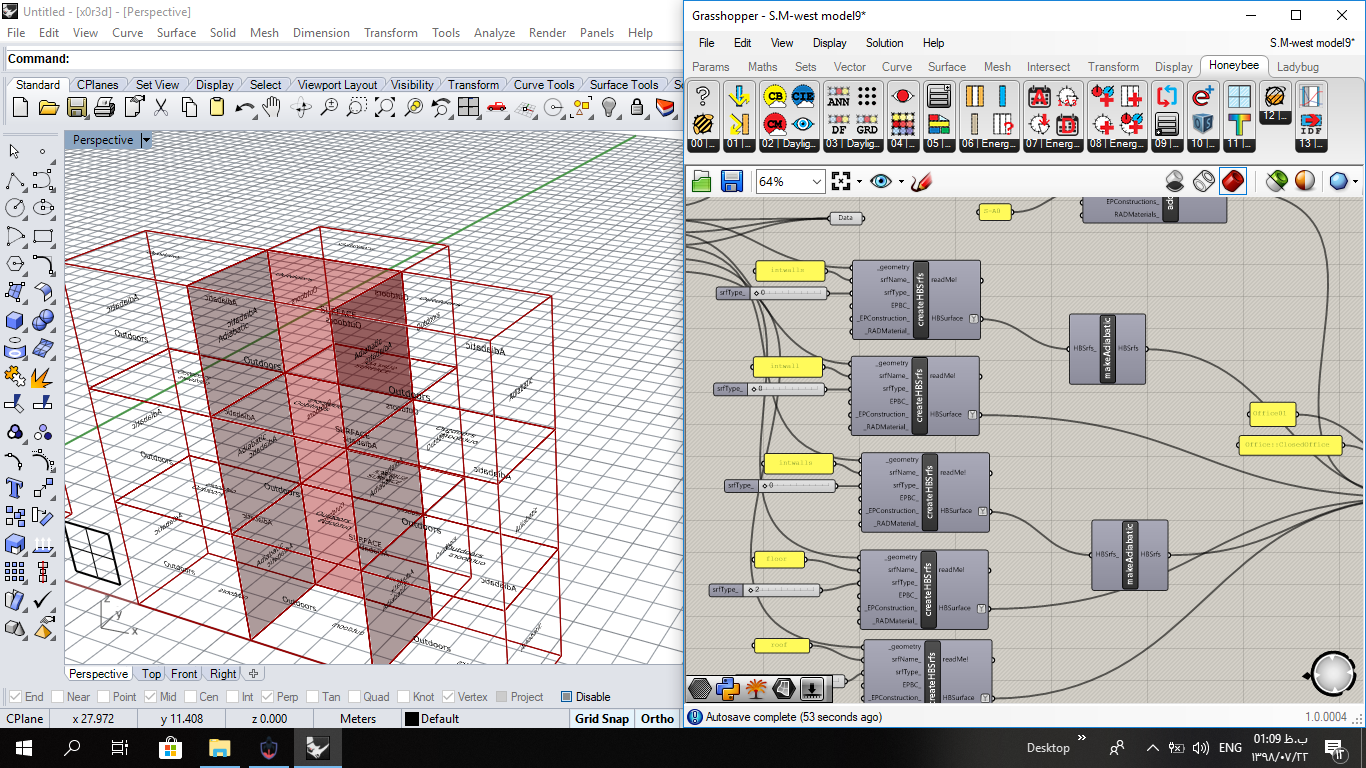Image resolution: width=1366 pixels, height=768 pixels.
Task: Click into the Rhino Command input field
Action: click(x=376, y=59)
